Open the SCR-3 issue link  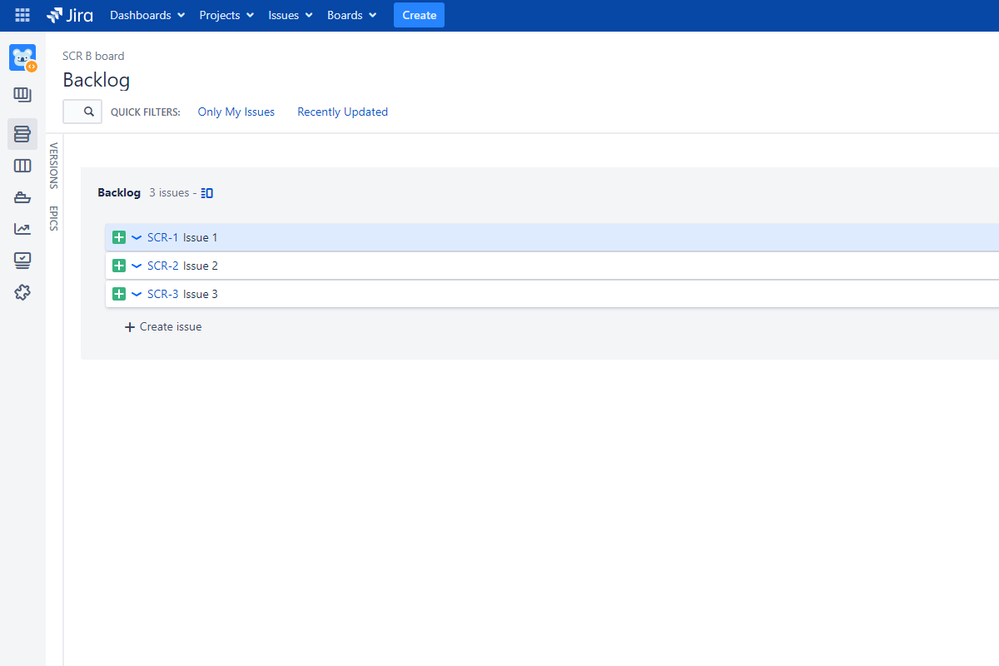[162, 294]
